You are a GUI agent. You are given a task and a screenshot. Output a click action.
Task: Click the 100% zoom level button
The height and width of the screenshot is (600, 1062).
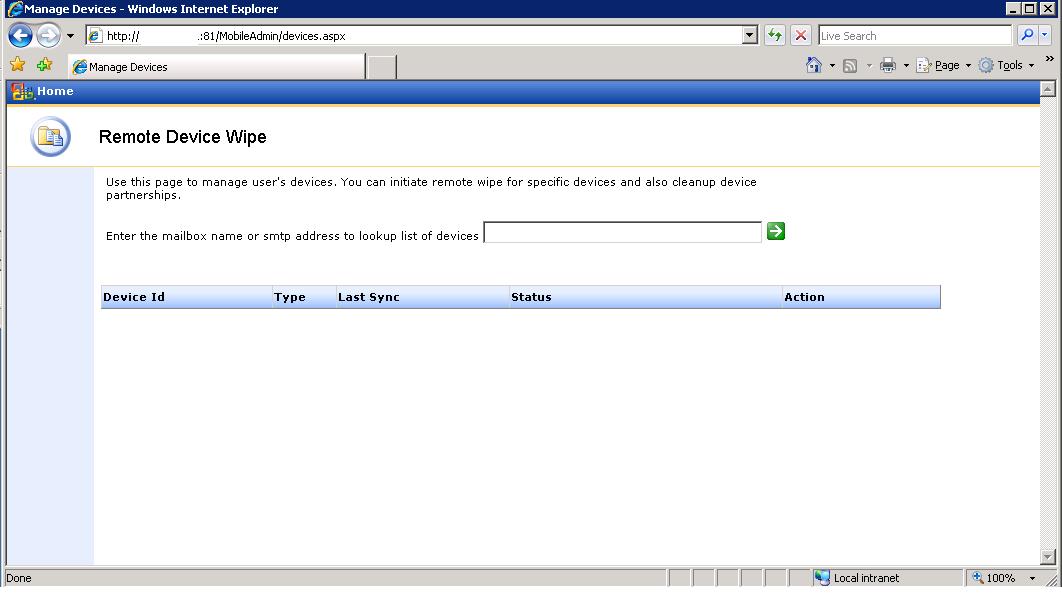[x=994, y=578]
